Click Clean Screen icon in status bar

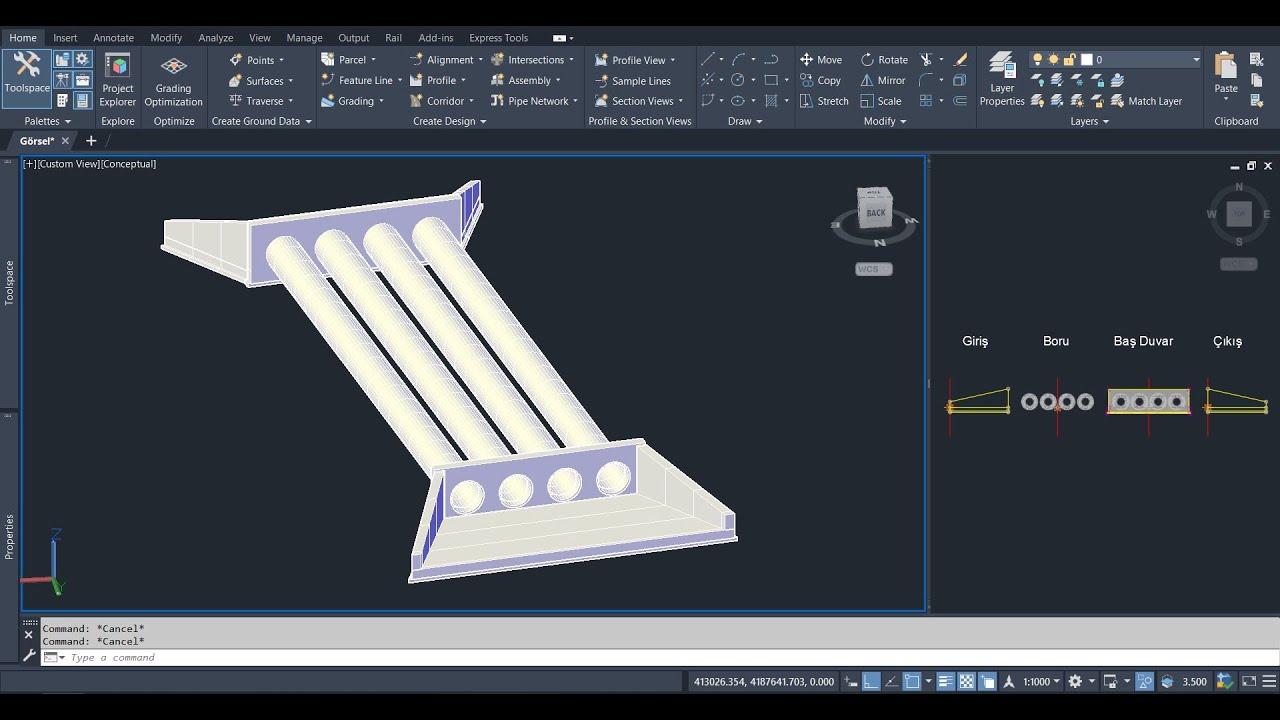tap(1249, 681)
